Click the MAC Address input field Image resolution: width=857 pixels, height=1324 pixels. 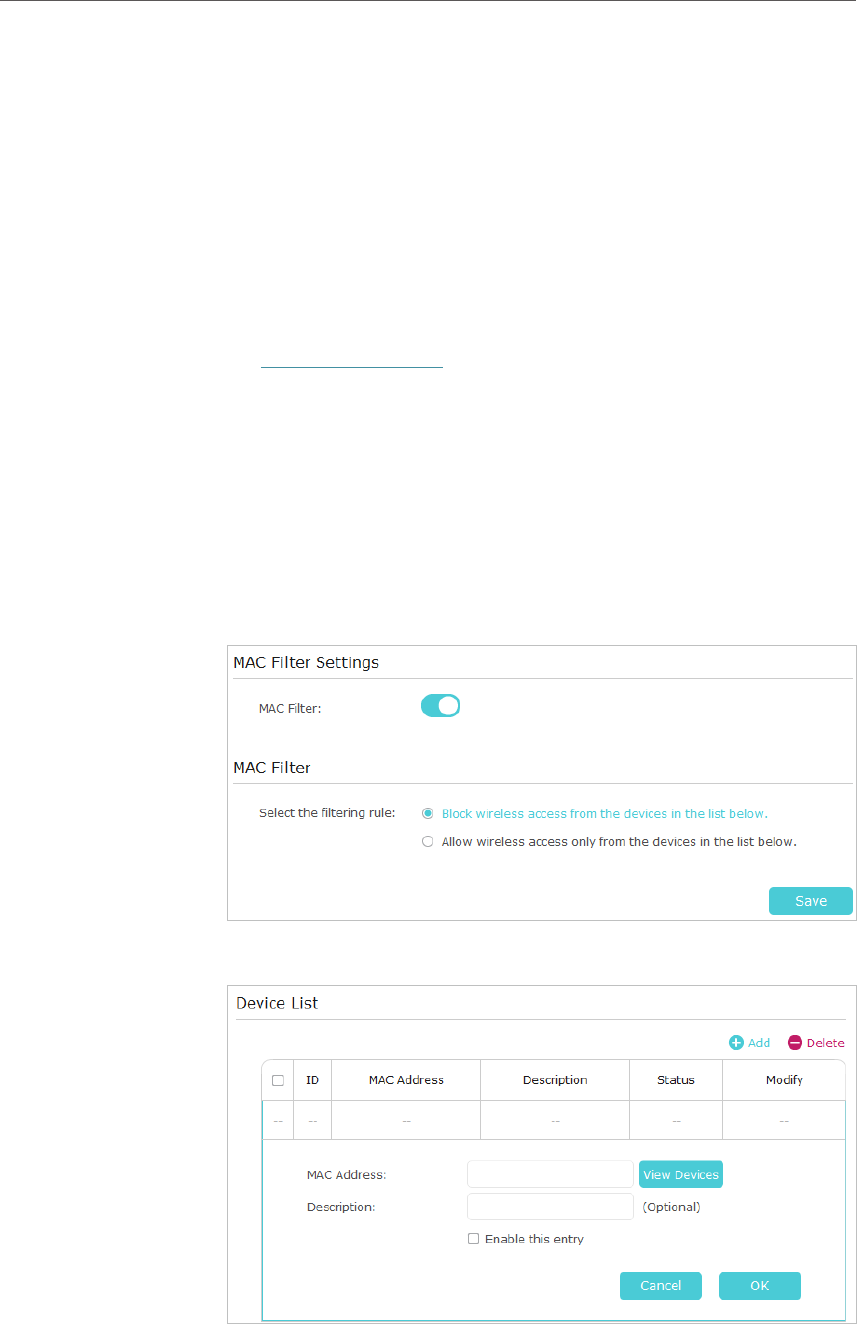(x=550, y=1174)
